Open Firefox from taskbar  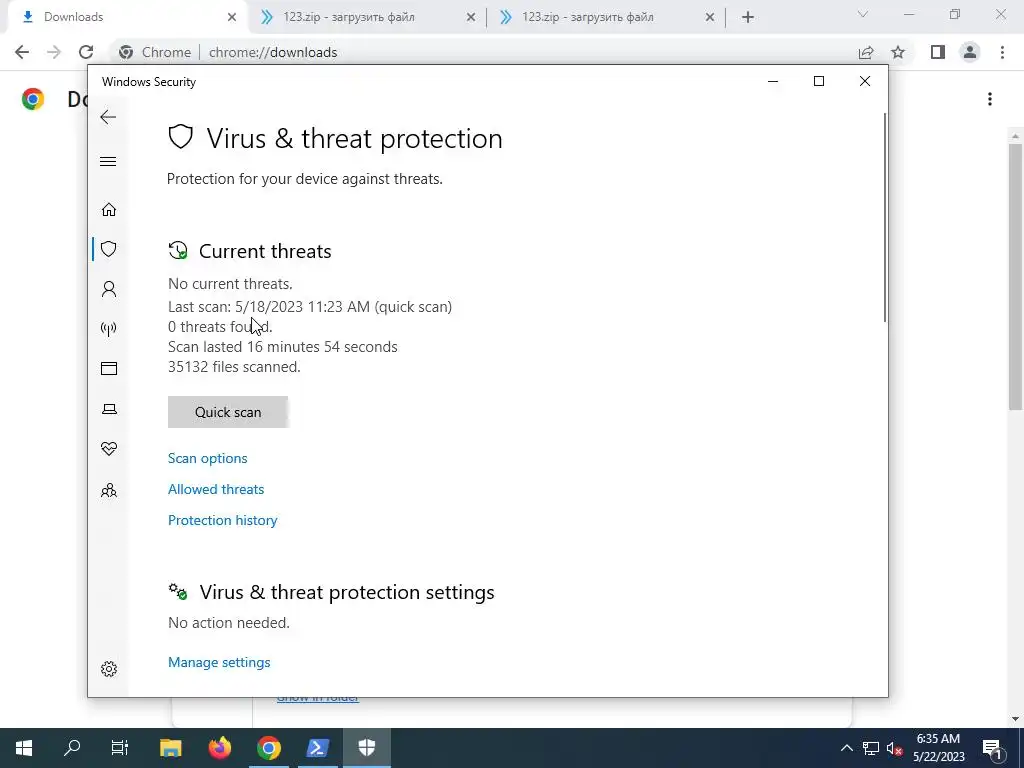click(220, 748)
